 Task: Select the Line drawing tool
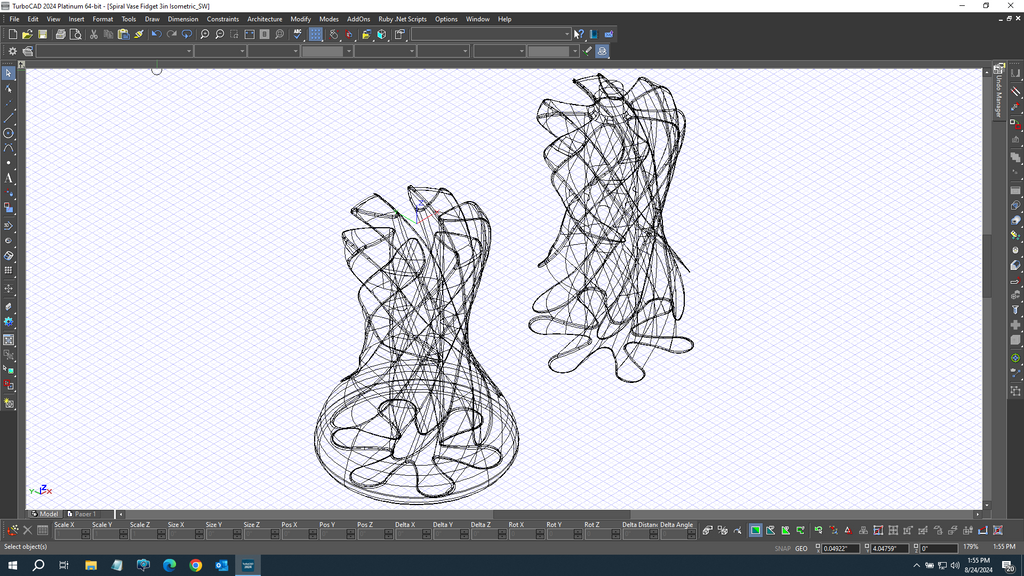pyautogui.click(x=8, y=118)
